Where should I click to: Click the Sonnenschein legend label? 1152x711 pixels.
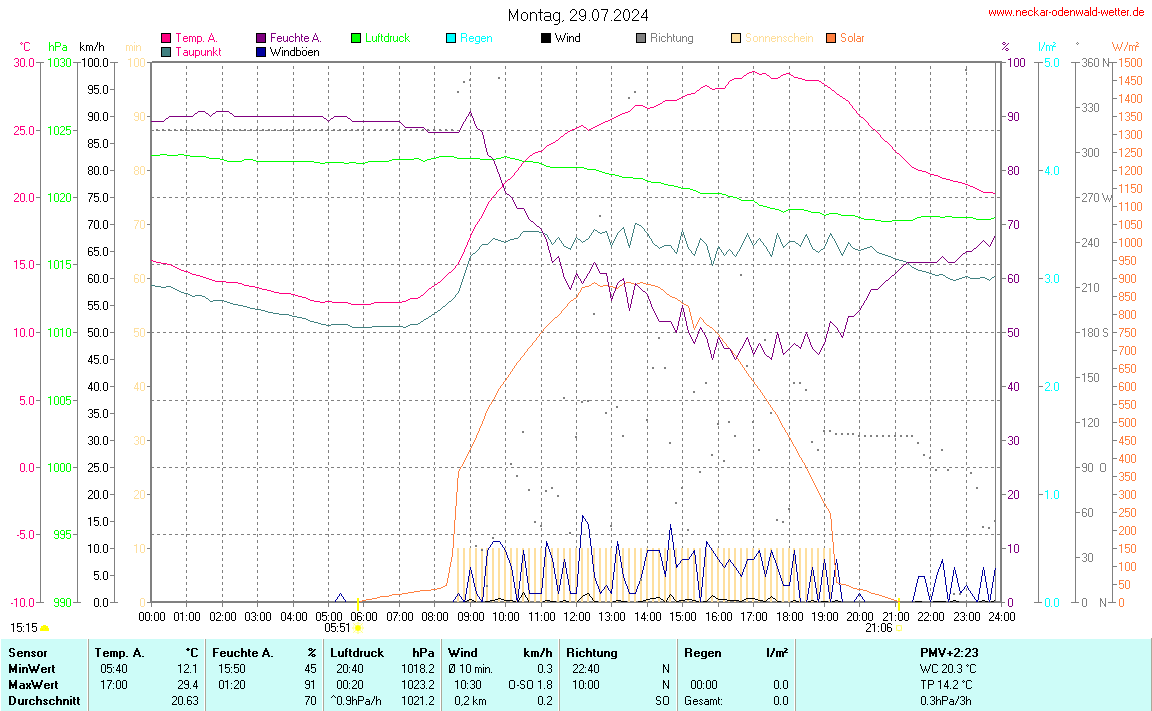tap(781, 38)
